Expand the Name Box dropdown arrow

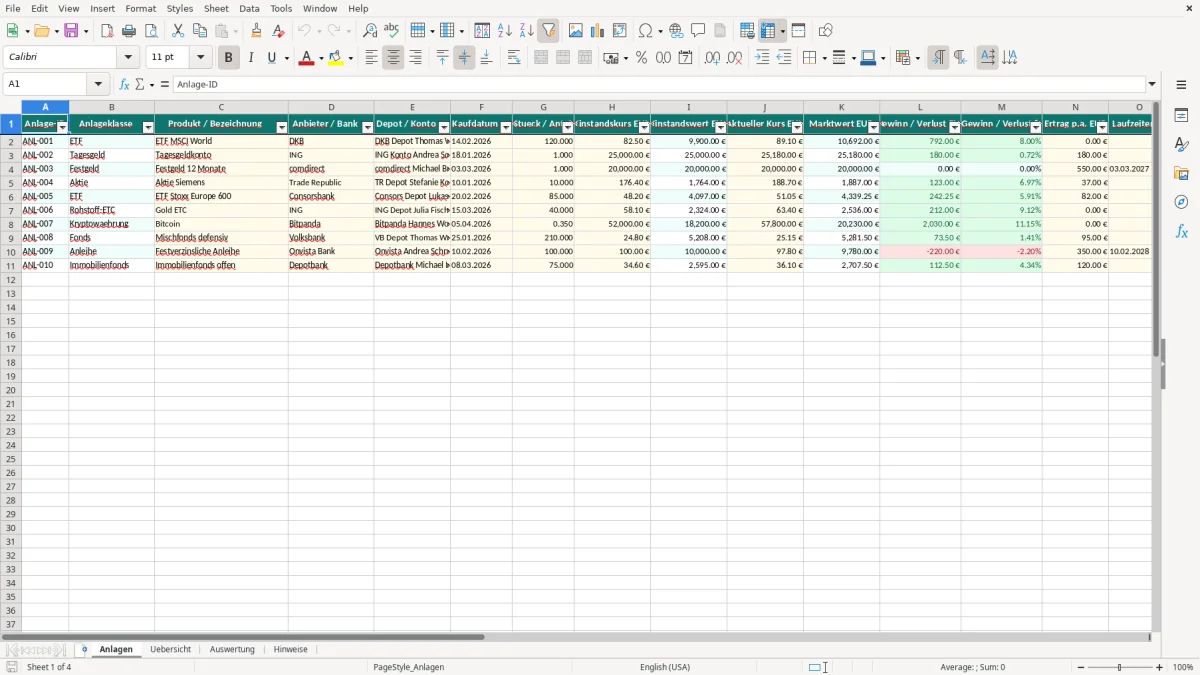point(98,85)
